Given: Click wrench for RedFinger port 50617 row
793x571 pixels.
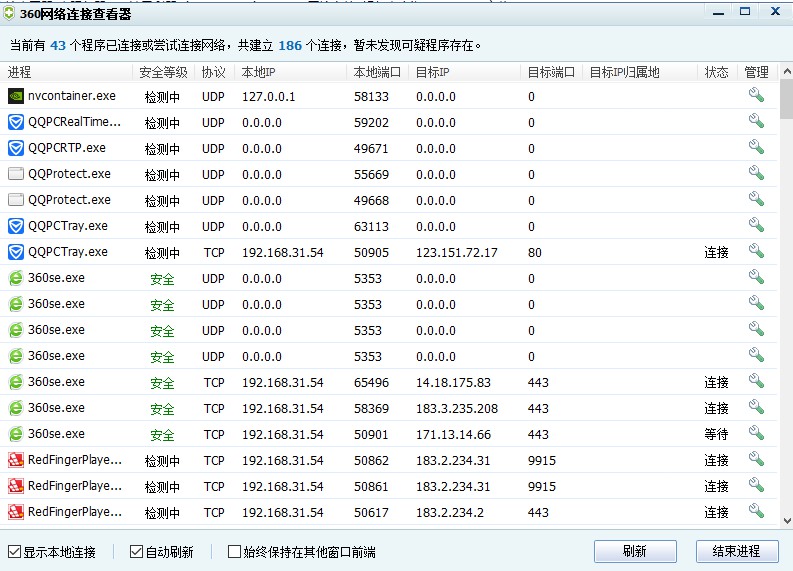Looking at the screenshot, I should coord(756,511).
